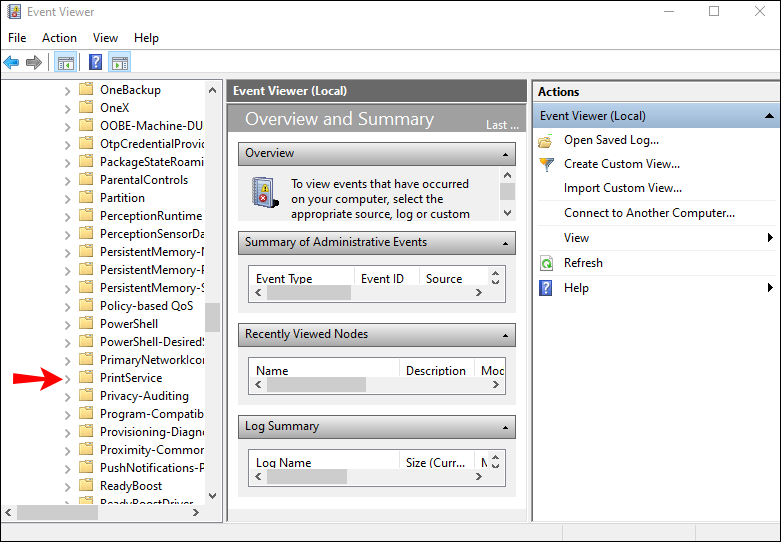The height and width of the screenshot is (542, 781).
Task: Click Connect to Another Computer
Action: (649, 213)
